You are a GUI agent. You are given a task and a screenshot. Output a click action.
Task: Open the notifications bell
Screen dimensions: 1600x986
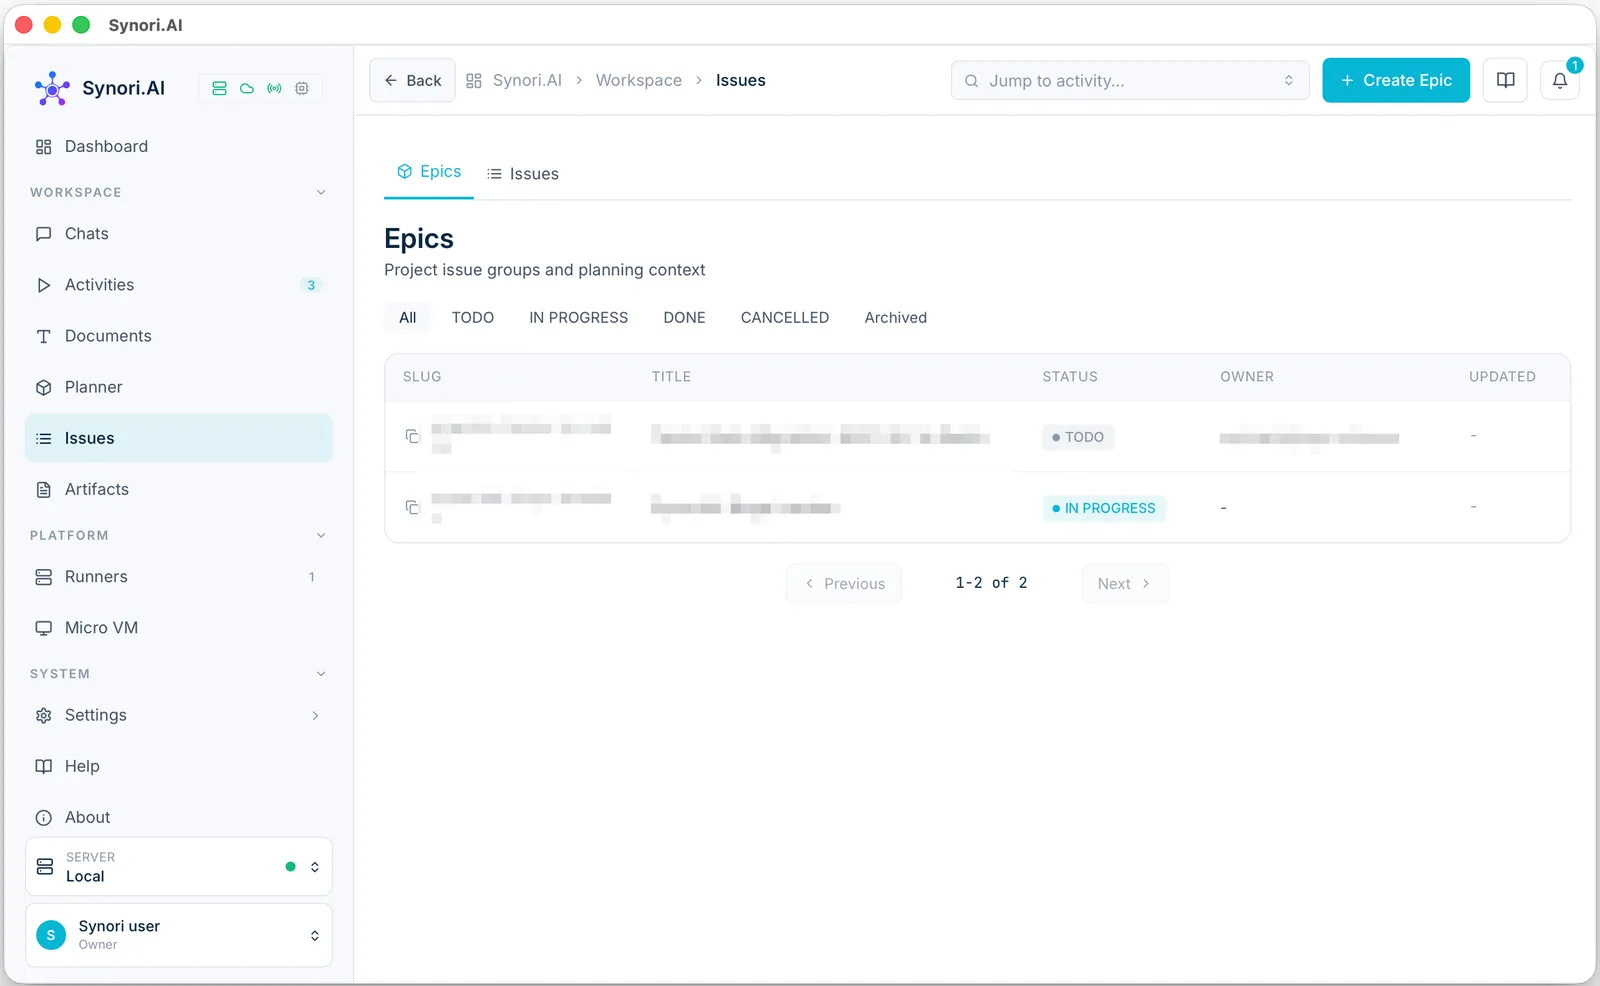1560,80
